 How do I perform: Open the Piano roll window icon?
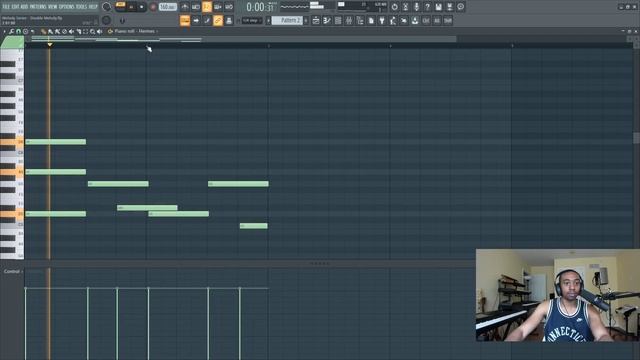click(327, 20)
